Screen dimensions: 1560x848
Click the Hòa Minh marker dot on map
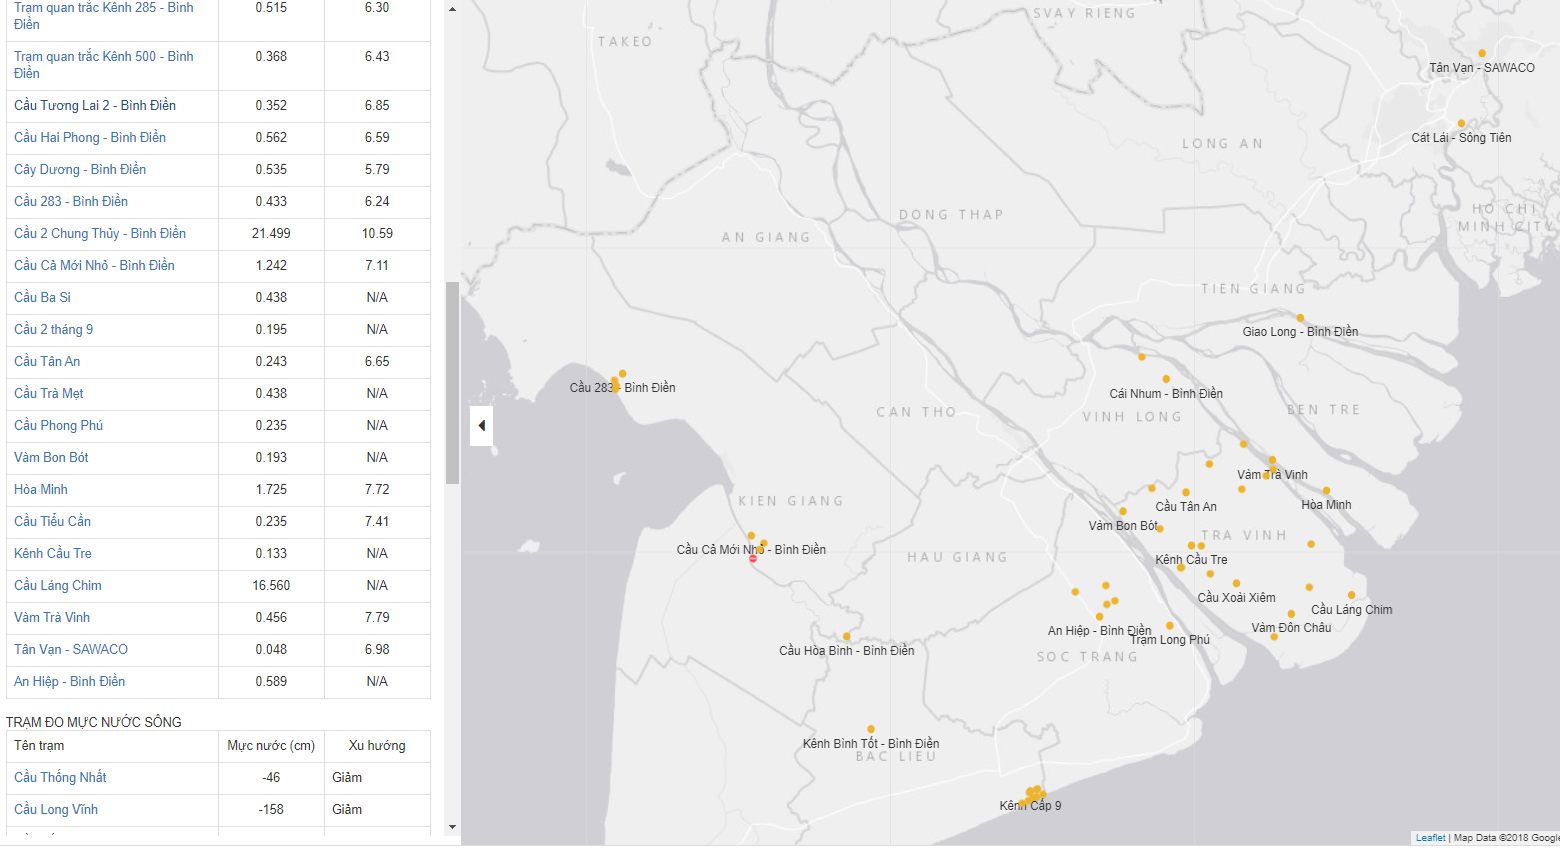1326,491
